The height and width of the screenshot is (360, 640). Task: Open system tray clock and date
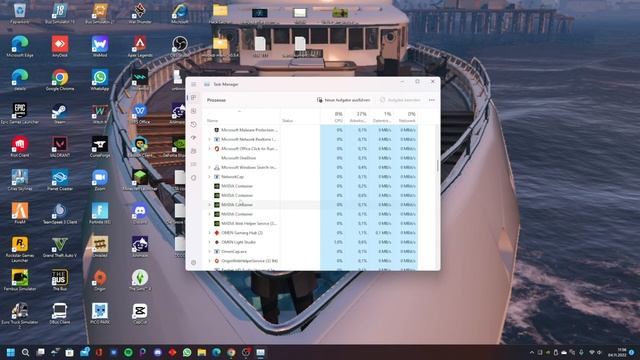coord(618,352)
